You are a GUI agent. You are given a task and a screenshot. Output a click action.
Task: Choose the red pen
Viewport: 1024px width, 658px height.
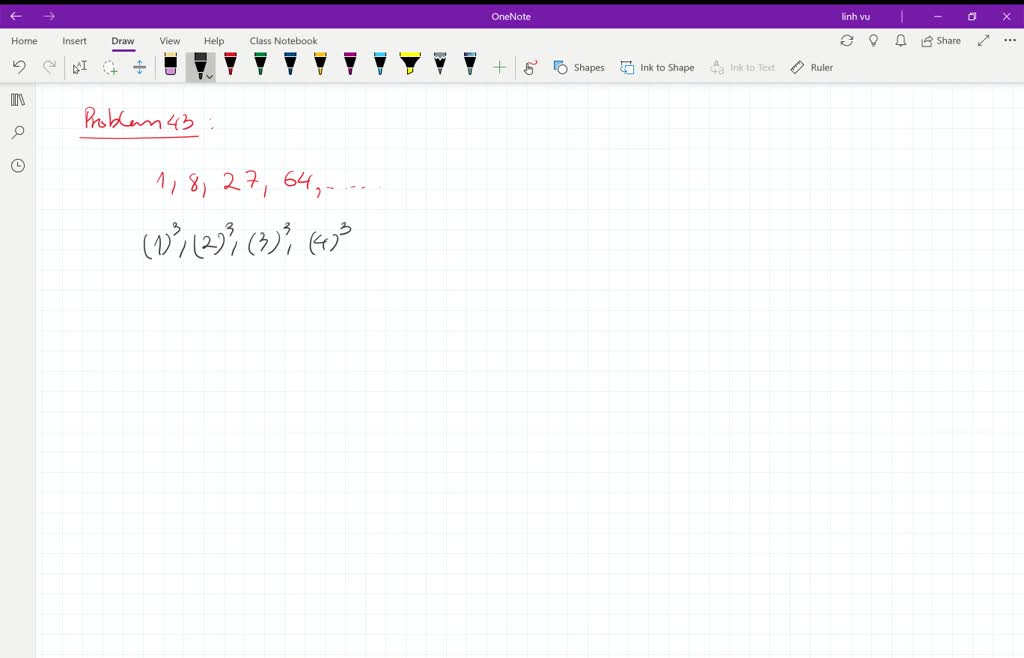point(231,65)
